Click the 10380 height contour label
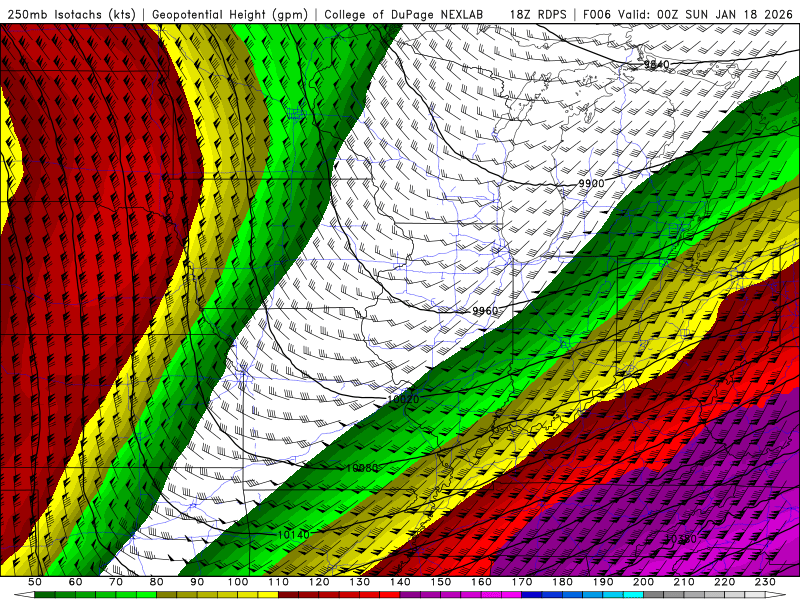Screen dimensions: 800x600 click(681, 539)
